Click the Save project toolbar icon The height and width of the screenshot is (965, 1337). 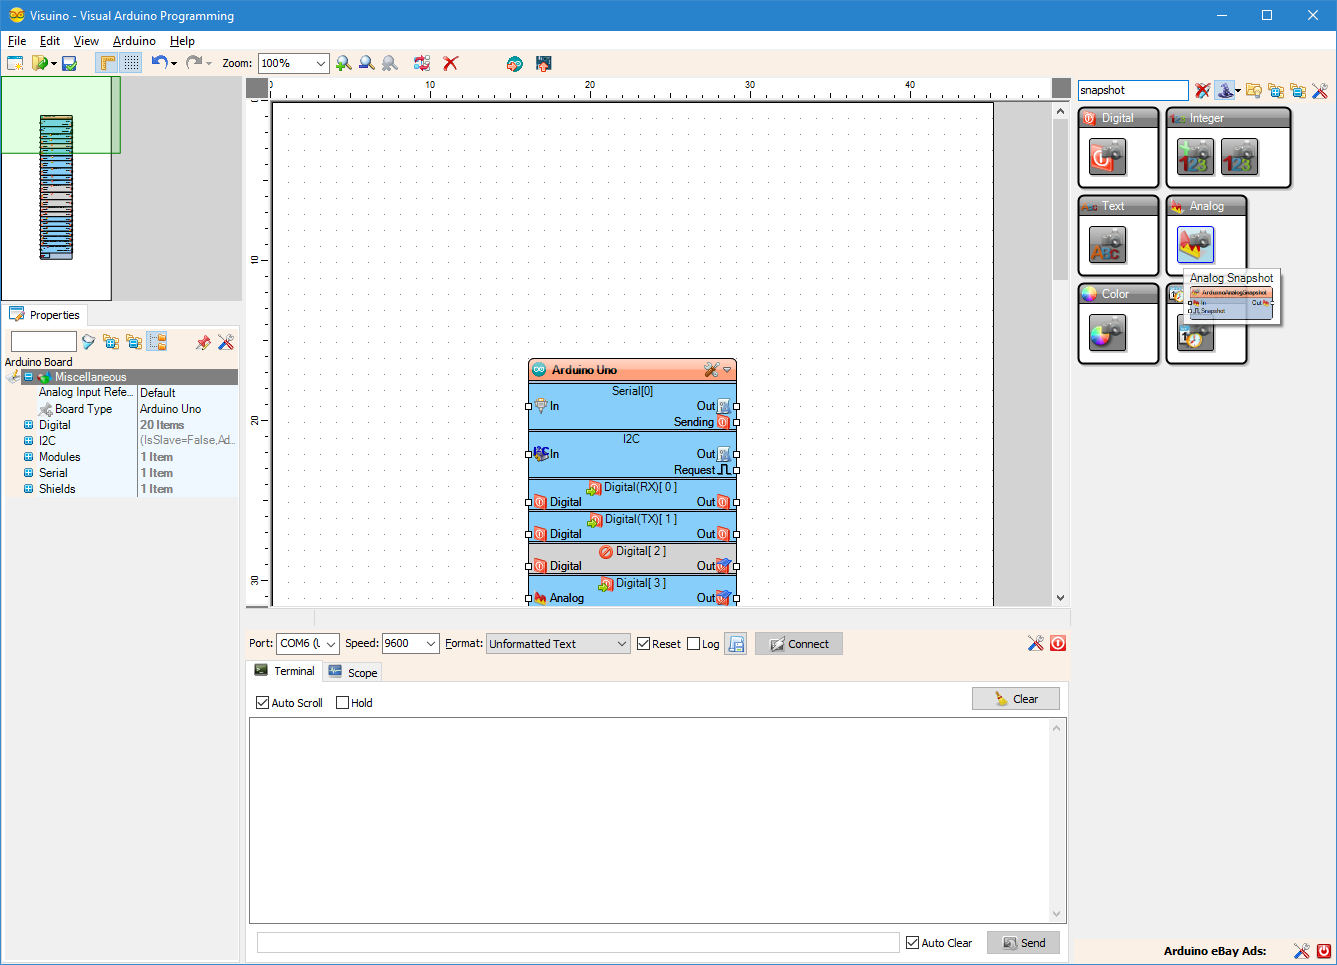coord(69,63)
